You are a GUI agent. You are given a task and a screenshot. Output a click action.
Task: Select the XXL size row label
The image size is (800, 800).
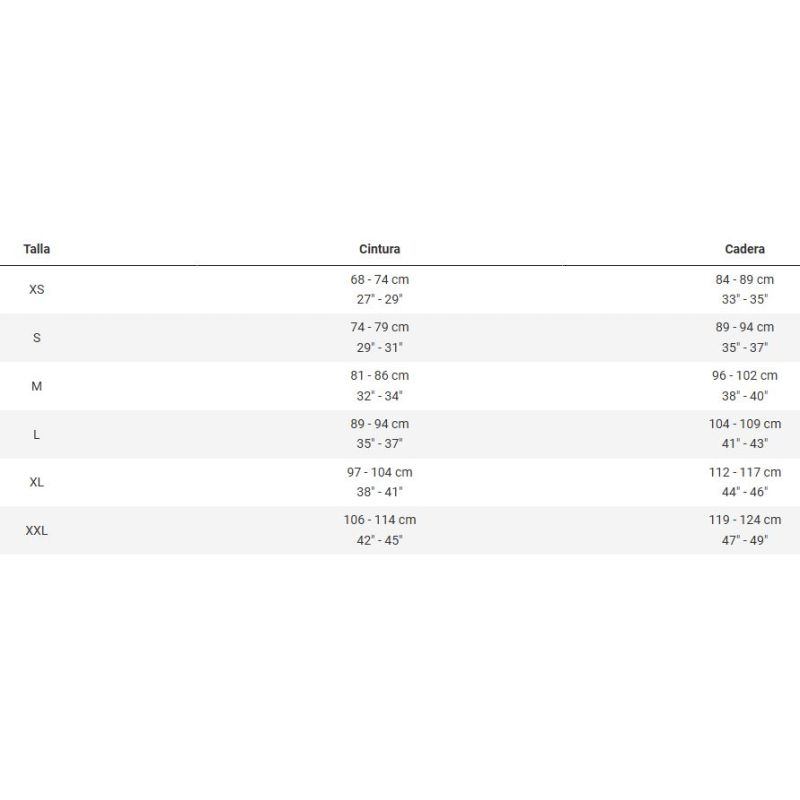(37, 531)
